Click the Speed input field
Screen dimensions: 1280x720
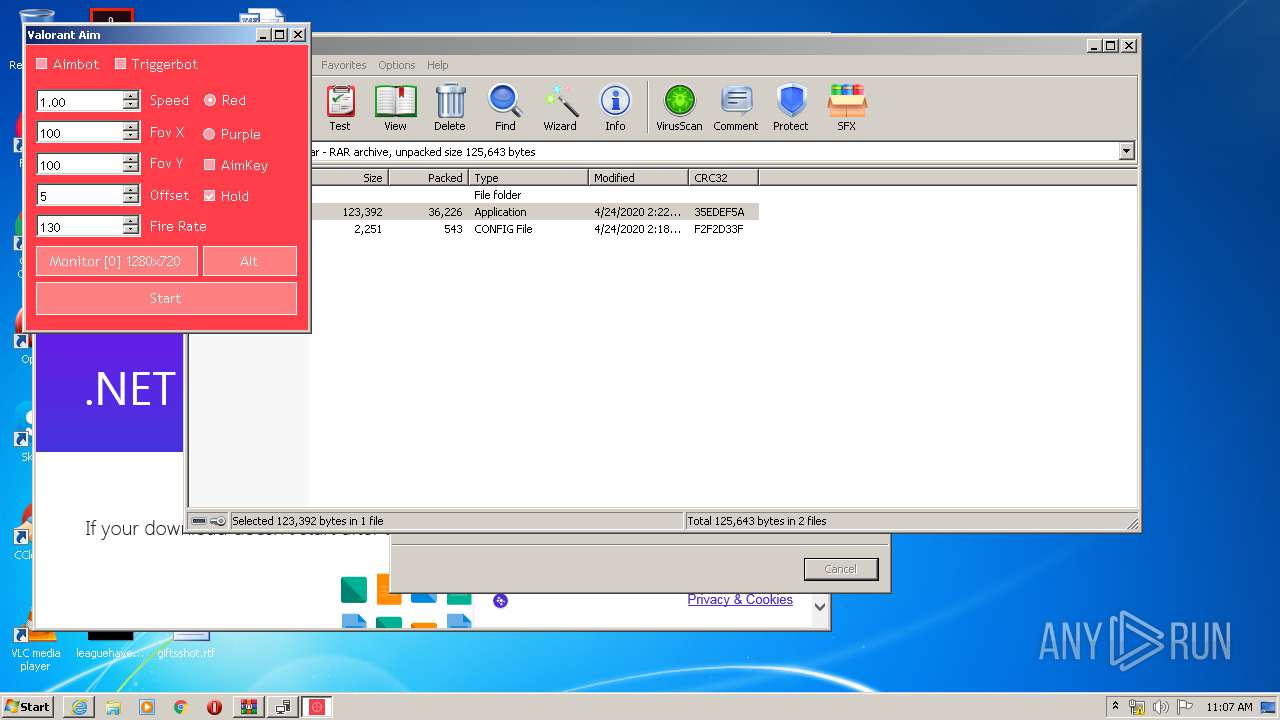pyautogui.click(x=80, y=101)
